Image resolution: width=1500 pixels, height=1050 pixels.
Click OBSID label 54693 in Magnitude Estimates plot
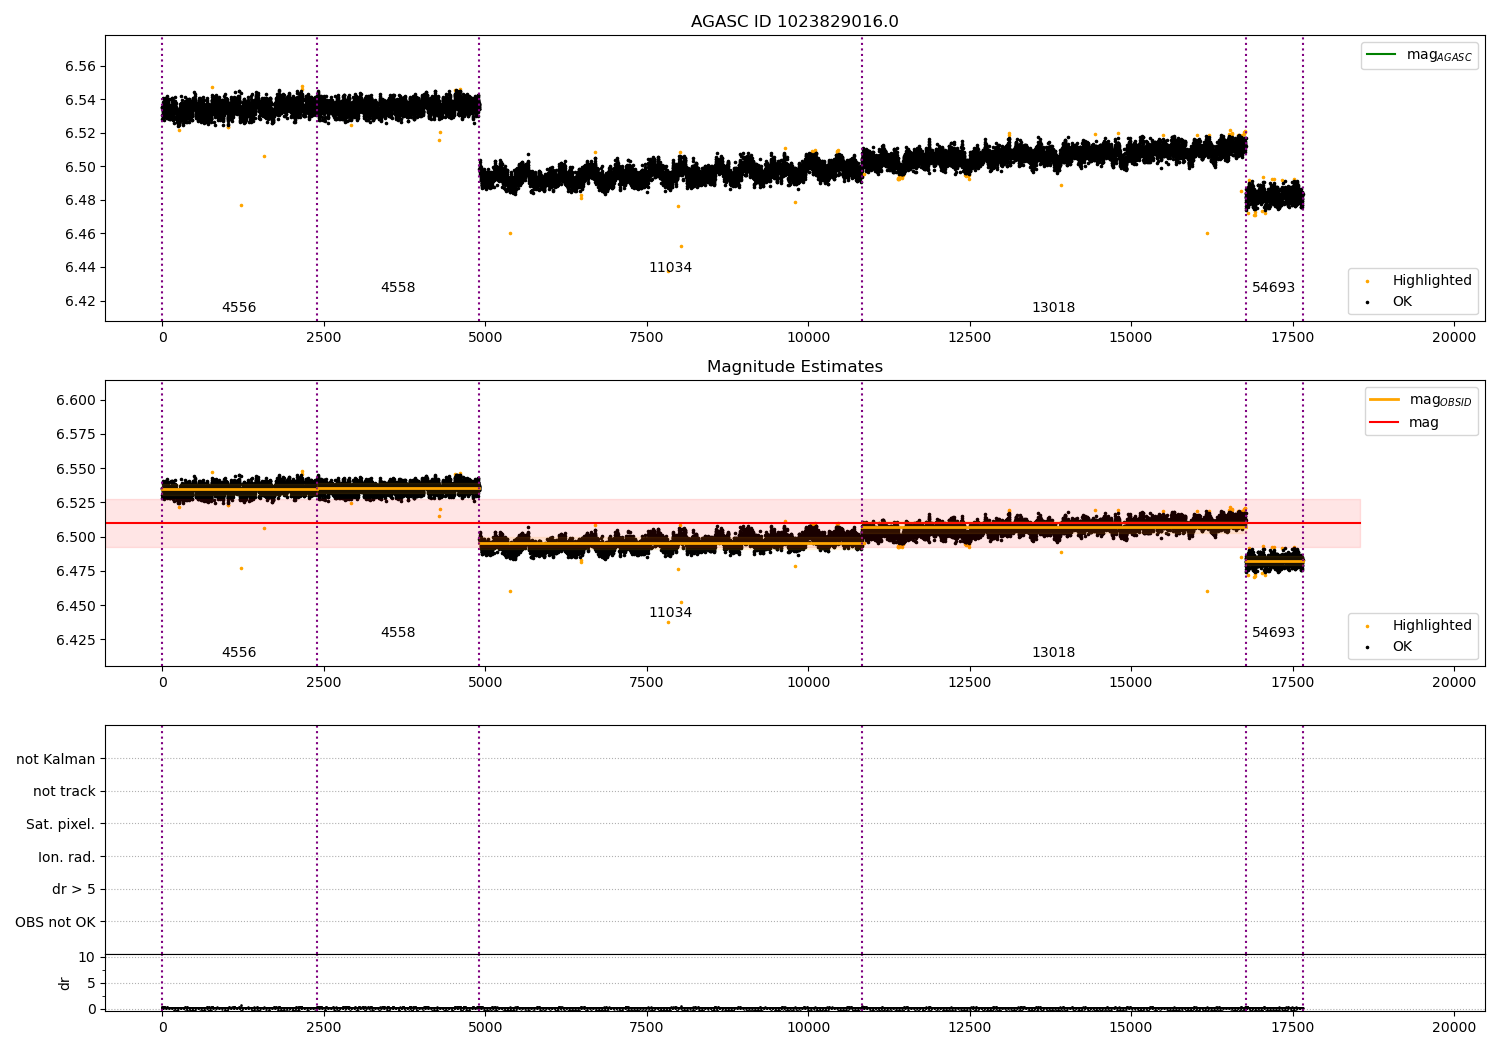pos(1273,633)
